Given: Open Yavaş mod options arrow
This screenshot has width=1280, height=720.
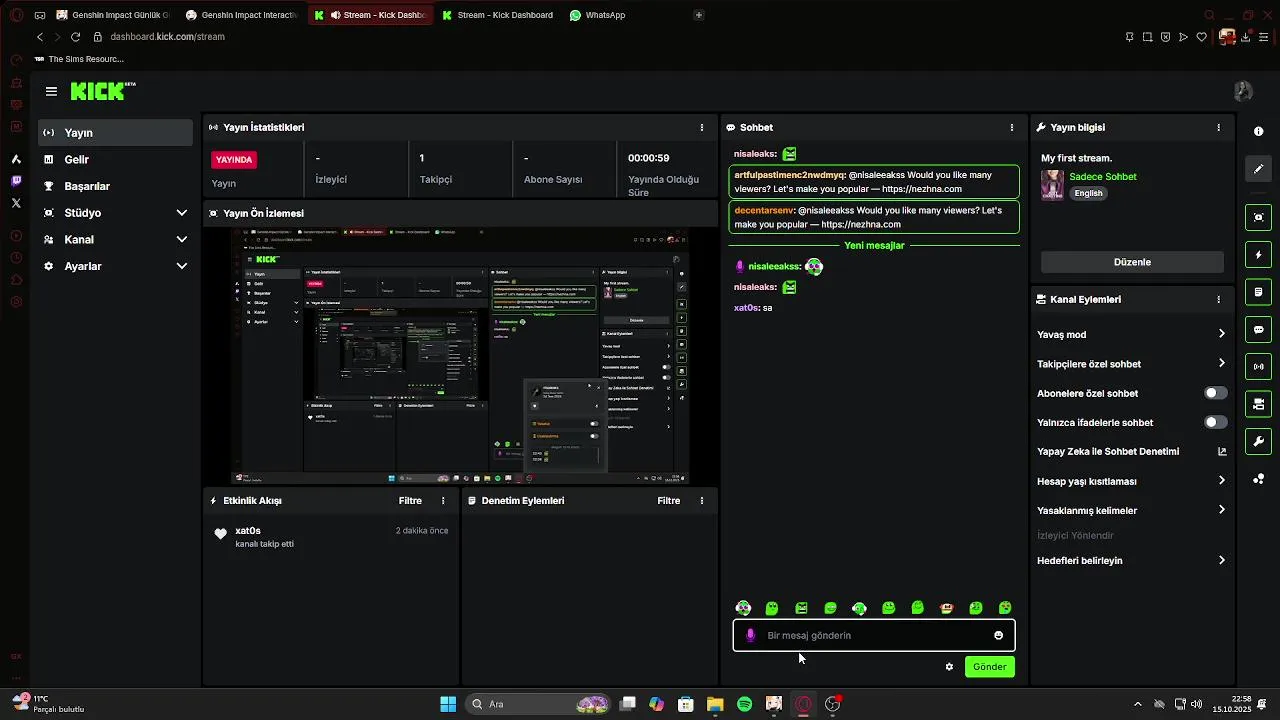Looking at the screenshot, I should click(1221, 334).
